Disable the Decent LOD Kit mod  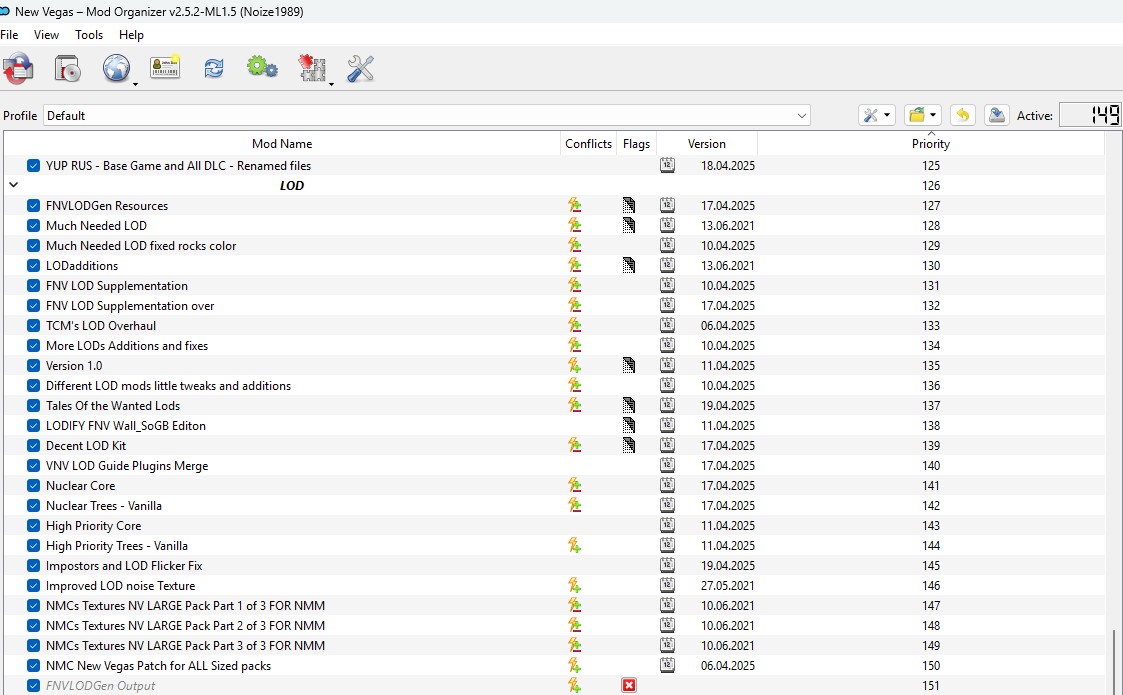point(34,446)
